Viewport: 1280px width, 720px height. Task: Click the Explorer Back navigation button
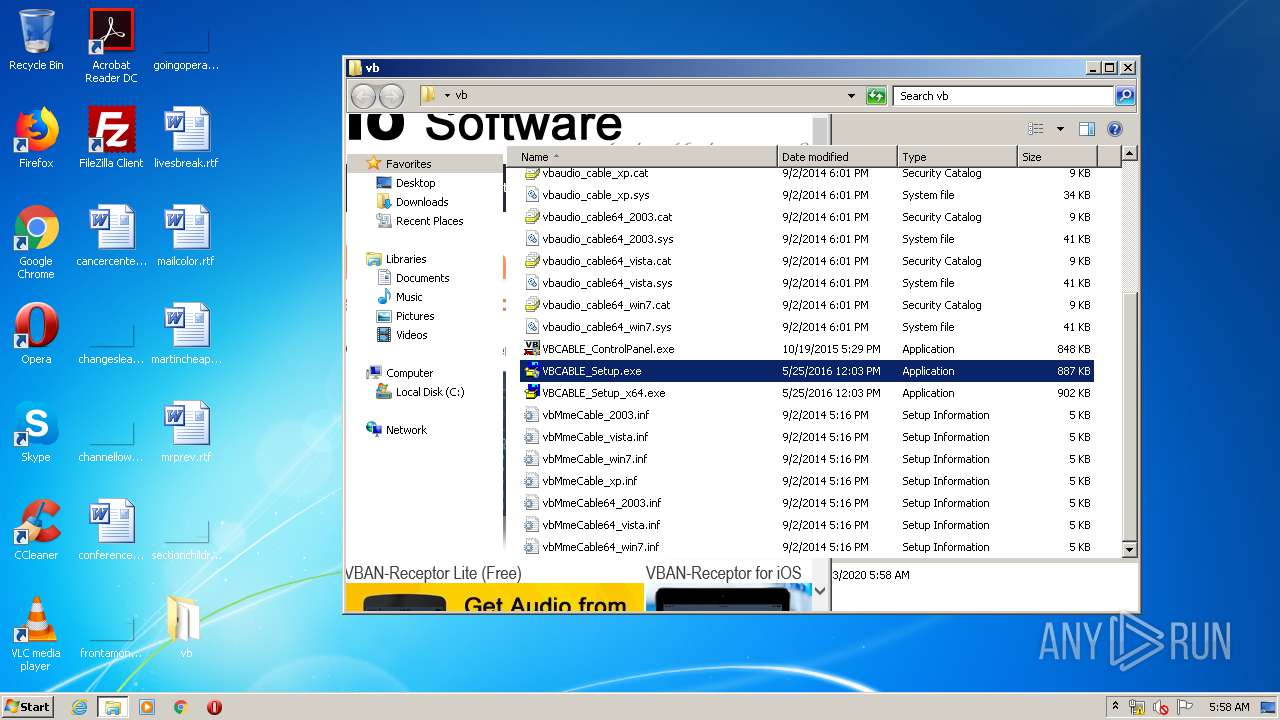click(x=363, y=96)
